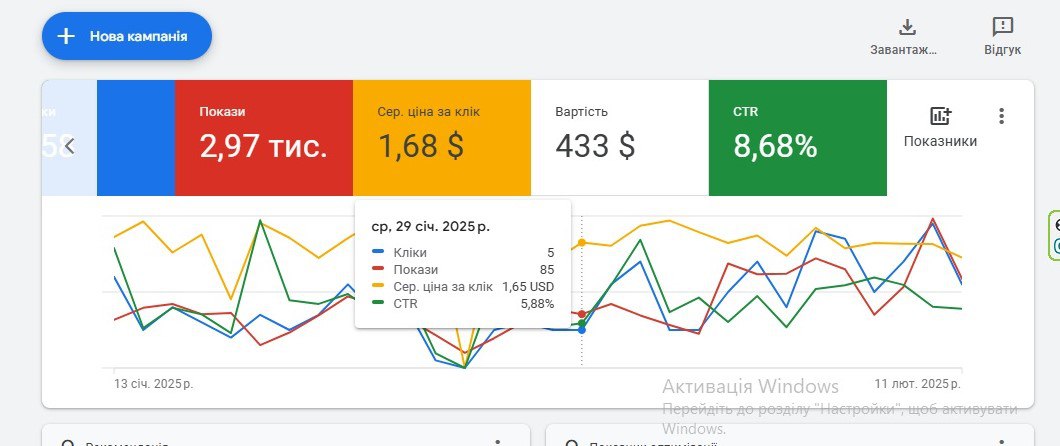The image size is (1060, 446).
Task: Click the lightbulb icon in bottom-left card
Action: [68, 443]
